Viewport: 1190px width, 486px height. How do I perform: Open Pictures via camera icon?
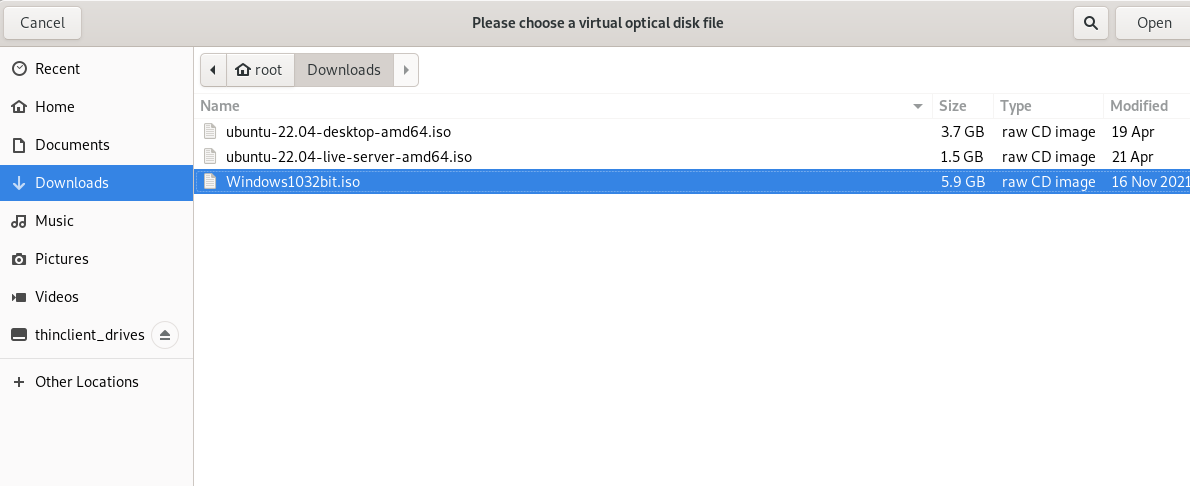(x=20, y=259)
